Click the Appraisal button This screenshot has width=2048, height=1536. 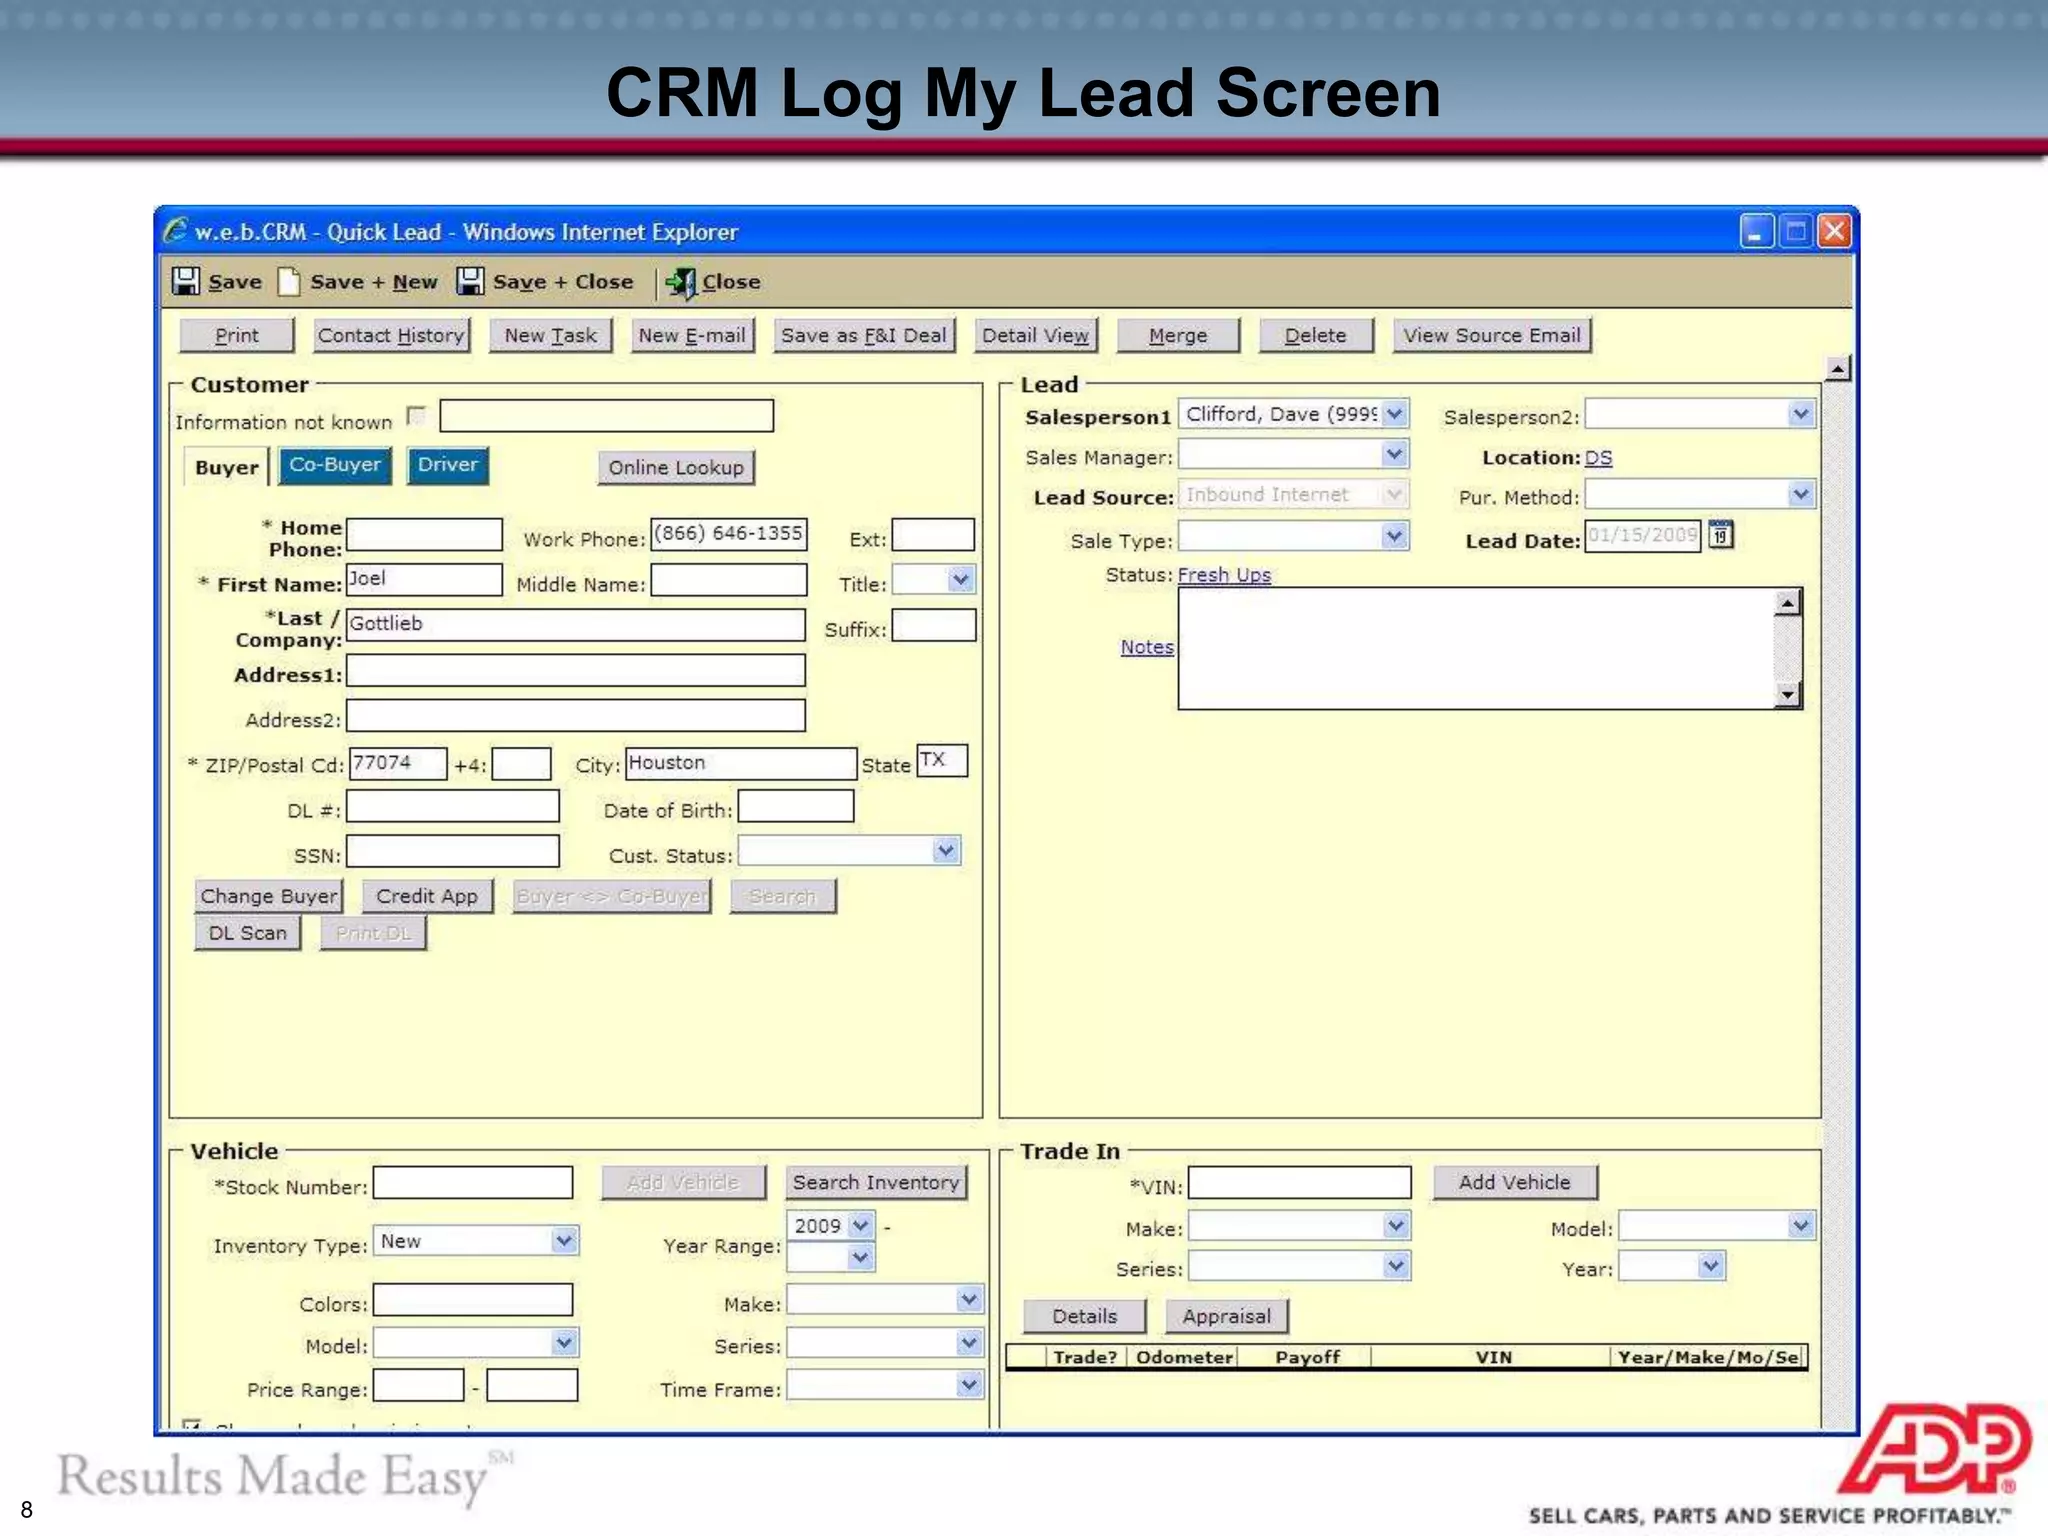1227,1317
